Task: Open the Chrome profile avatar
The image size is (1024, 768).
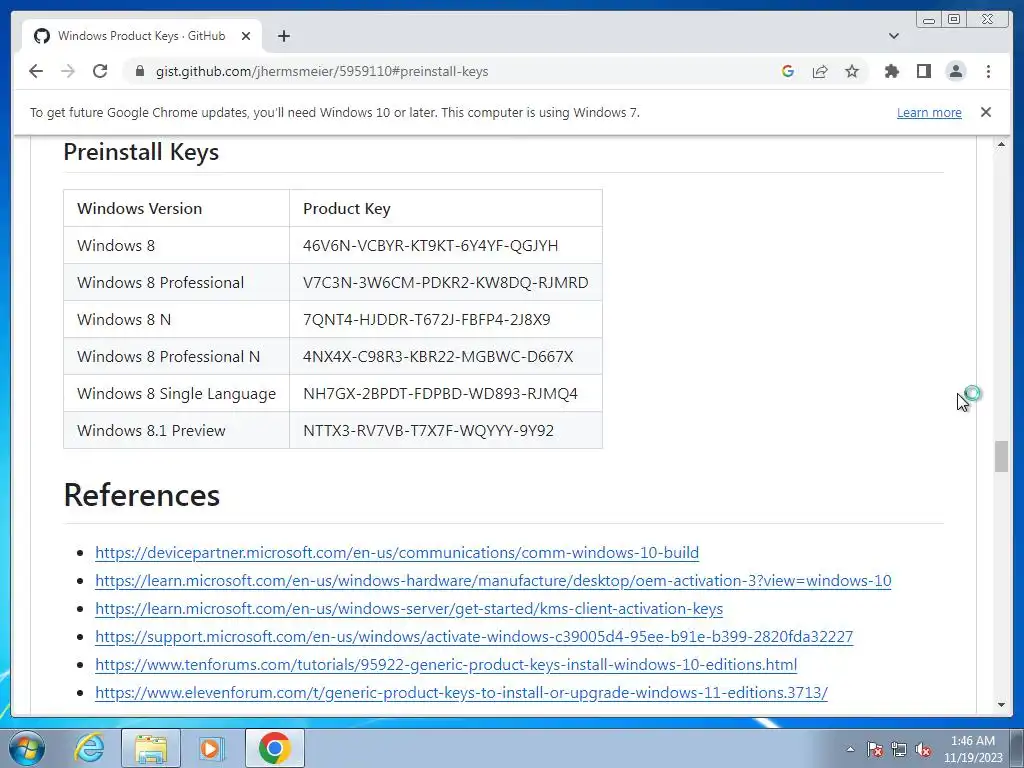Action: [x=955, y=71]
